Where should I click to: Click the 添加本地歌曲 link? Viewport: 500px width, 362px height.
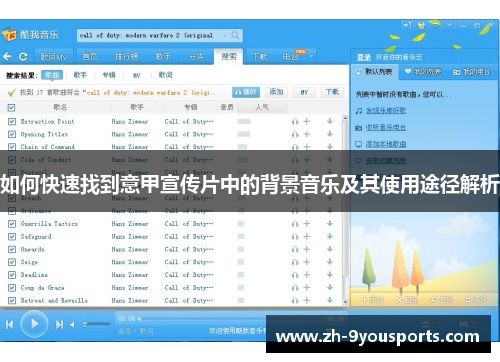point(386,144)
